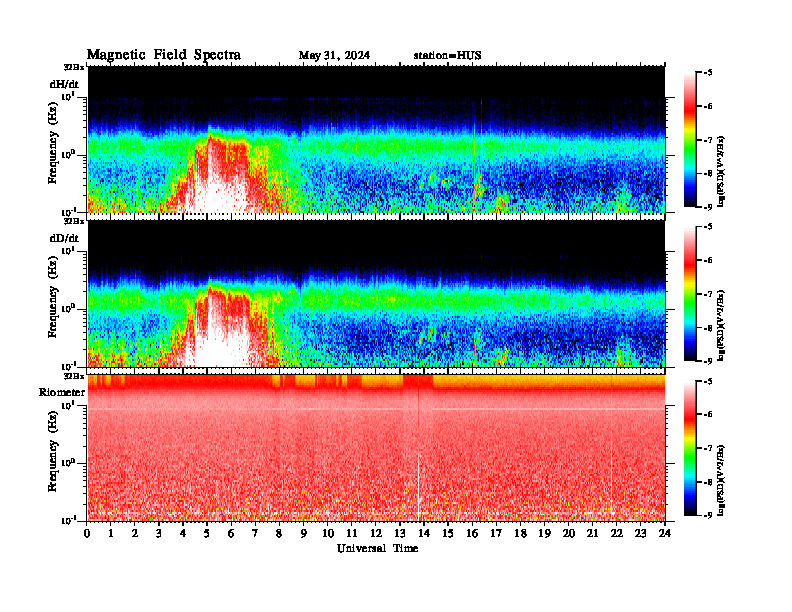
Task: Click the dD/dt spectrogram plot
Action: tap(376, 293)
